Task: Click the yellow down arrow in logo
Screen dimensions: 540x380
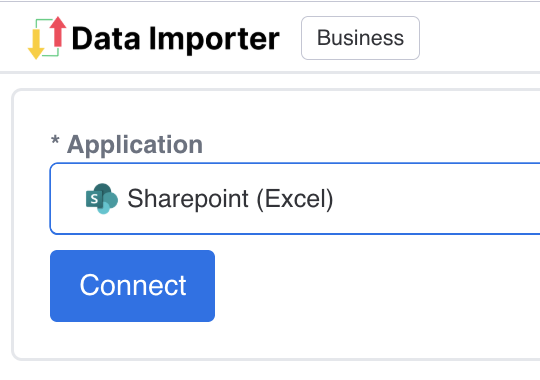Action: 36,44
